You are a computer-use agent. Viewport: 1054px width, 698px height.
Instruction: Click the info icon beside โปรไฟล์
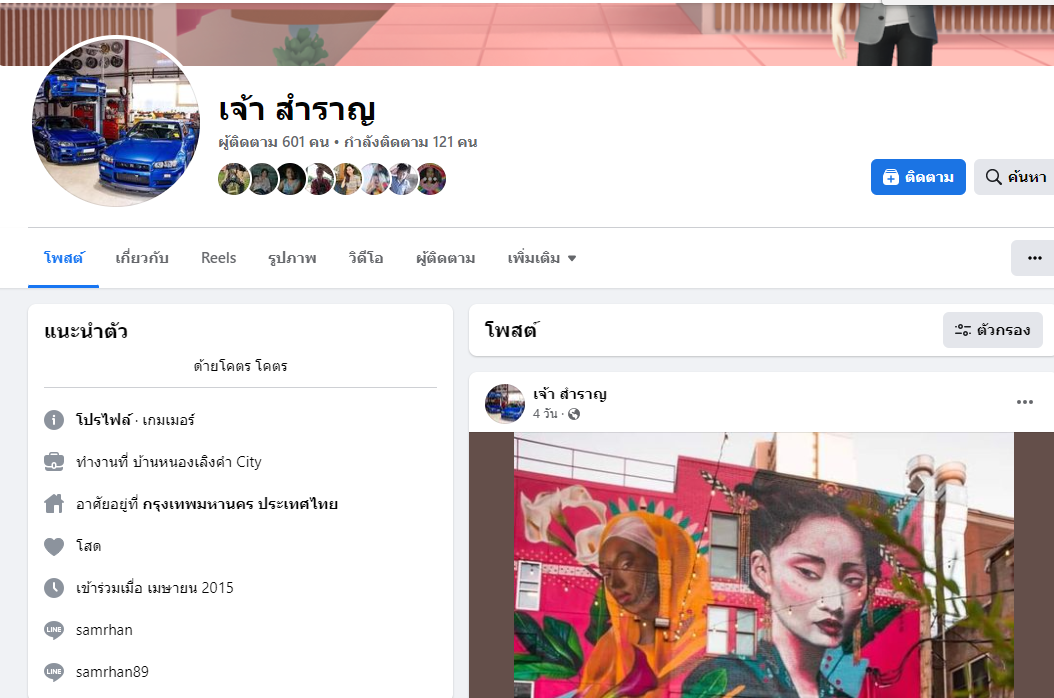pyautogui.click(x=54, y=420)
